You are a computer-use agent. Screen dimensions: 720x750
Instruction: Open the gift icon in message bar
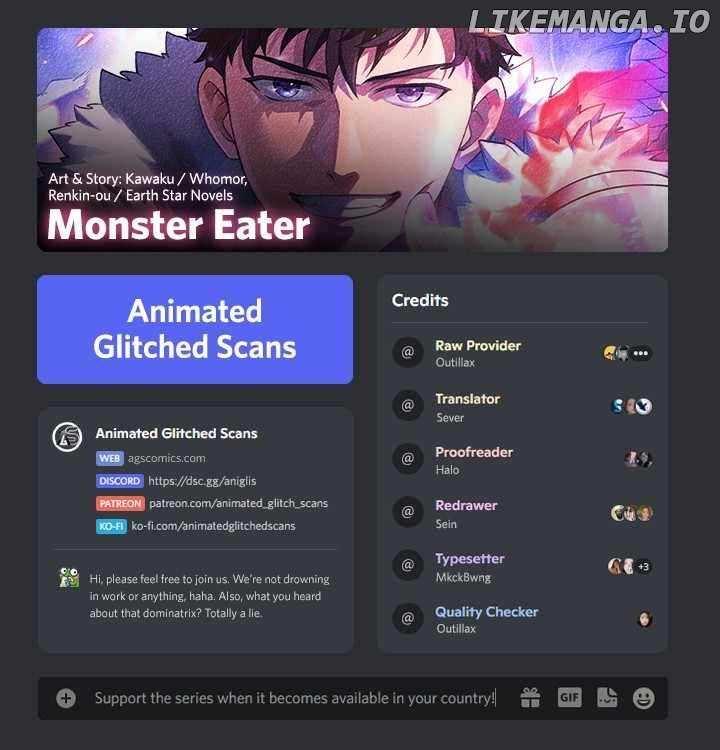[x=531, y=698]
